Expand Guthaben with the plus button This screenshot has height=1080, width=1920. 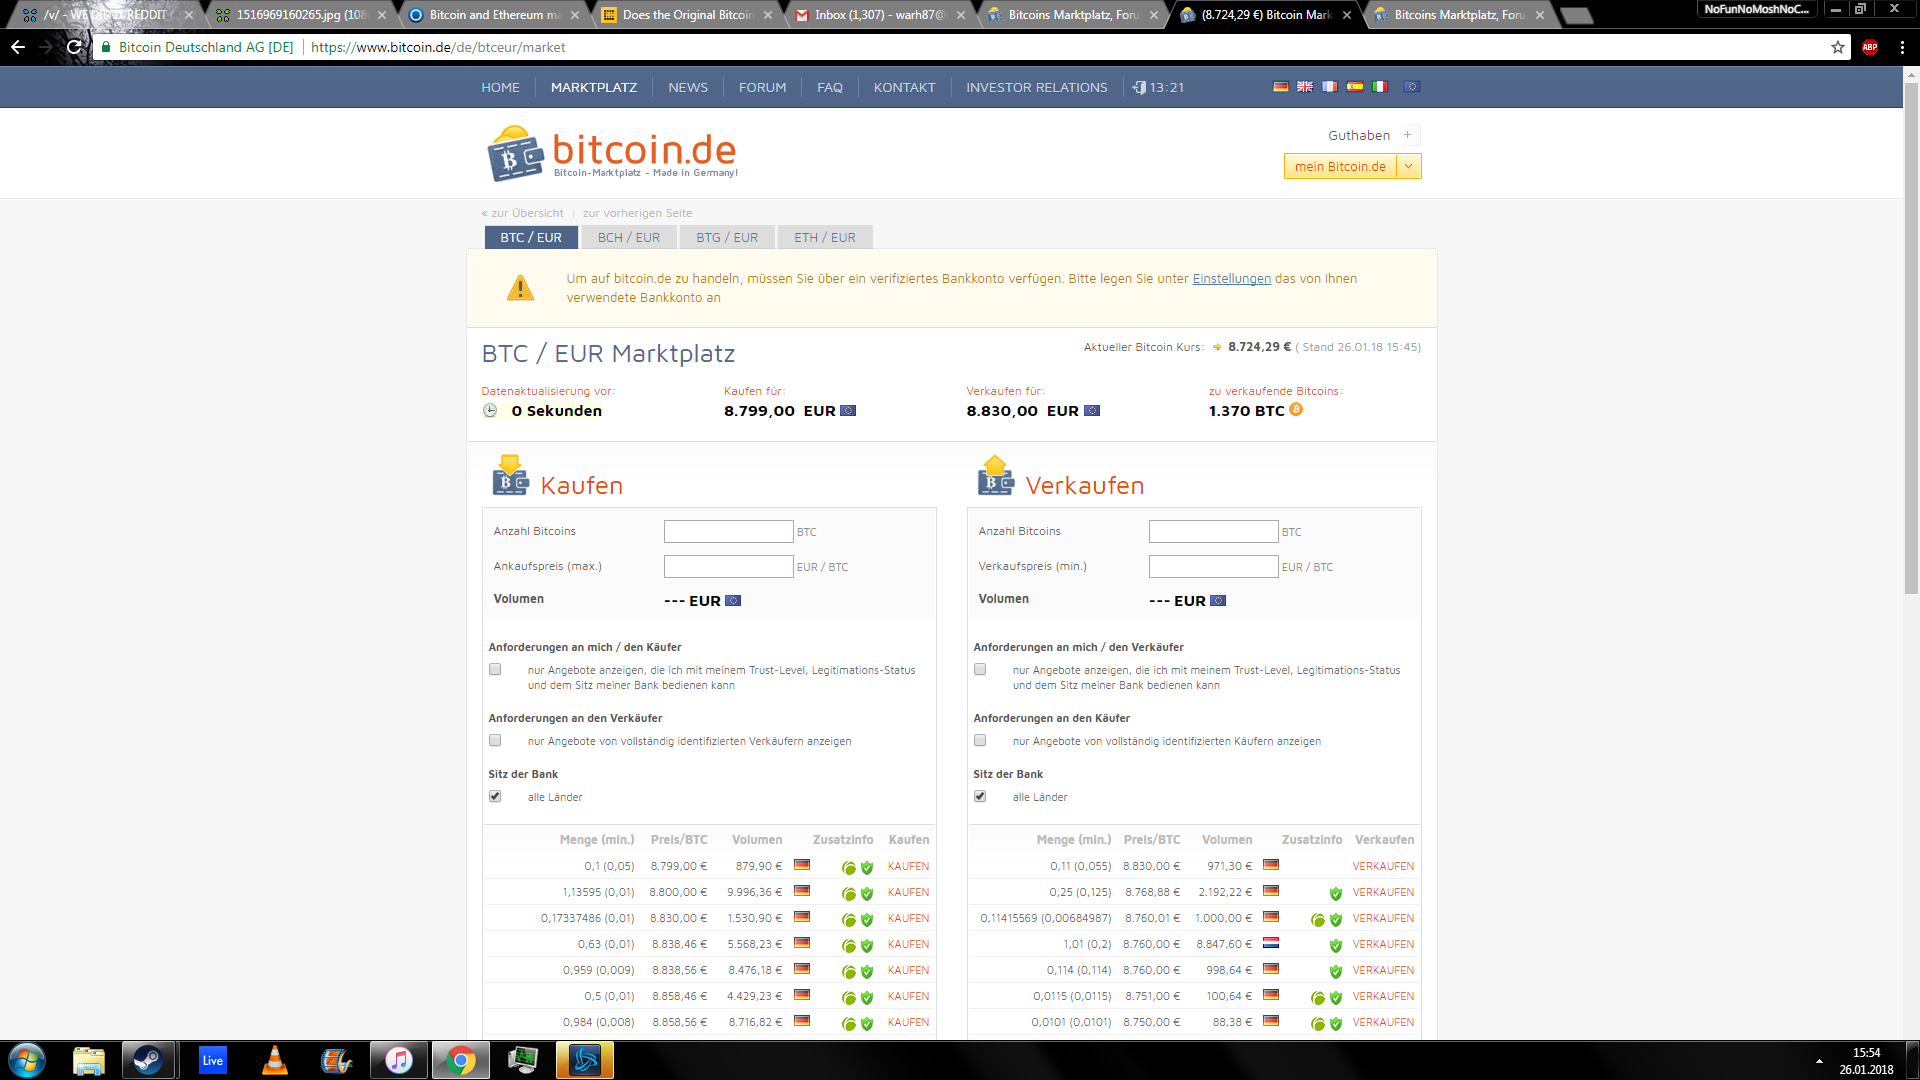[1407, 135]
